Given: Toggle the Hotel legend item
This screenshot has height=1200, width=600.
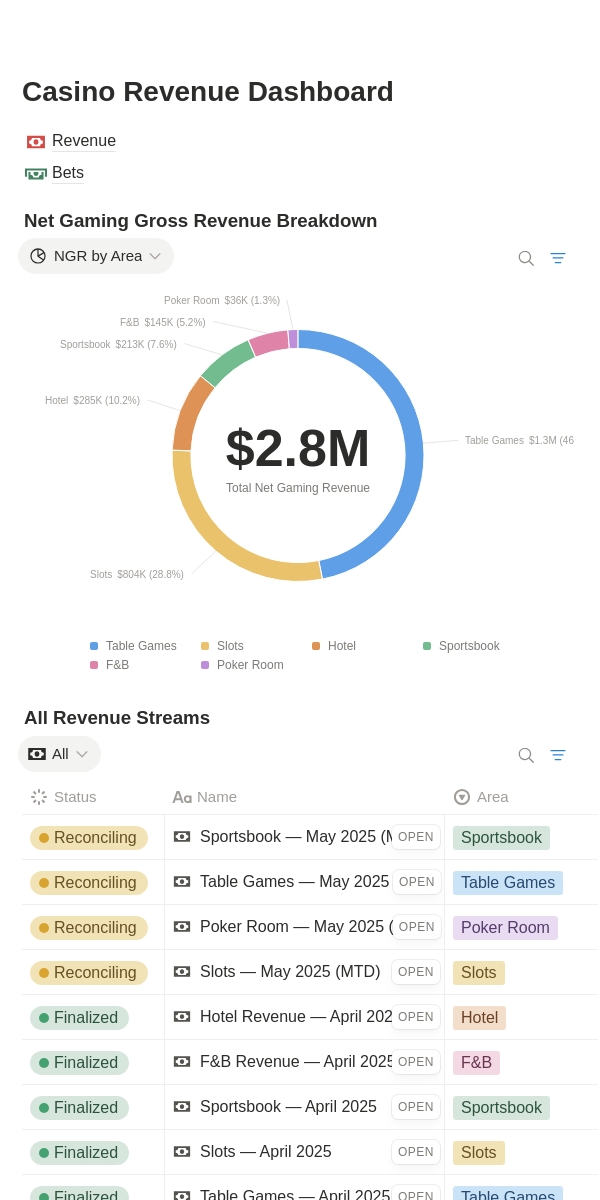Looking at the screenshot, I should (334, 646).
